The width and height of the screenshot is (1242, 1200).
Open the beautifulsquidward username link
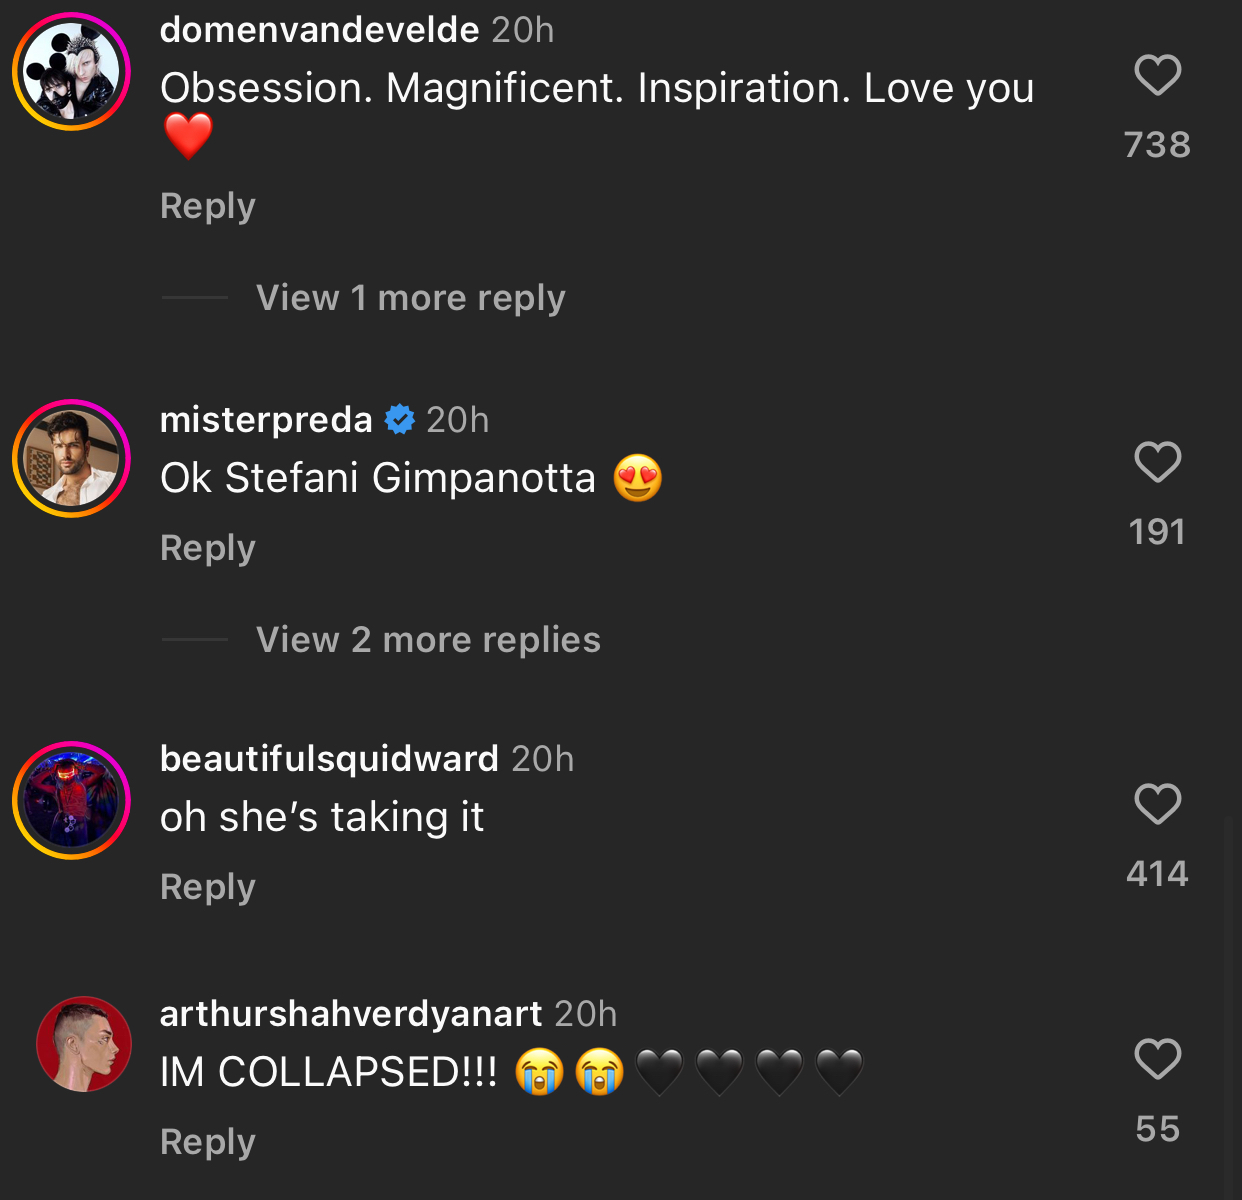point(329,759)
